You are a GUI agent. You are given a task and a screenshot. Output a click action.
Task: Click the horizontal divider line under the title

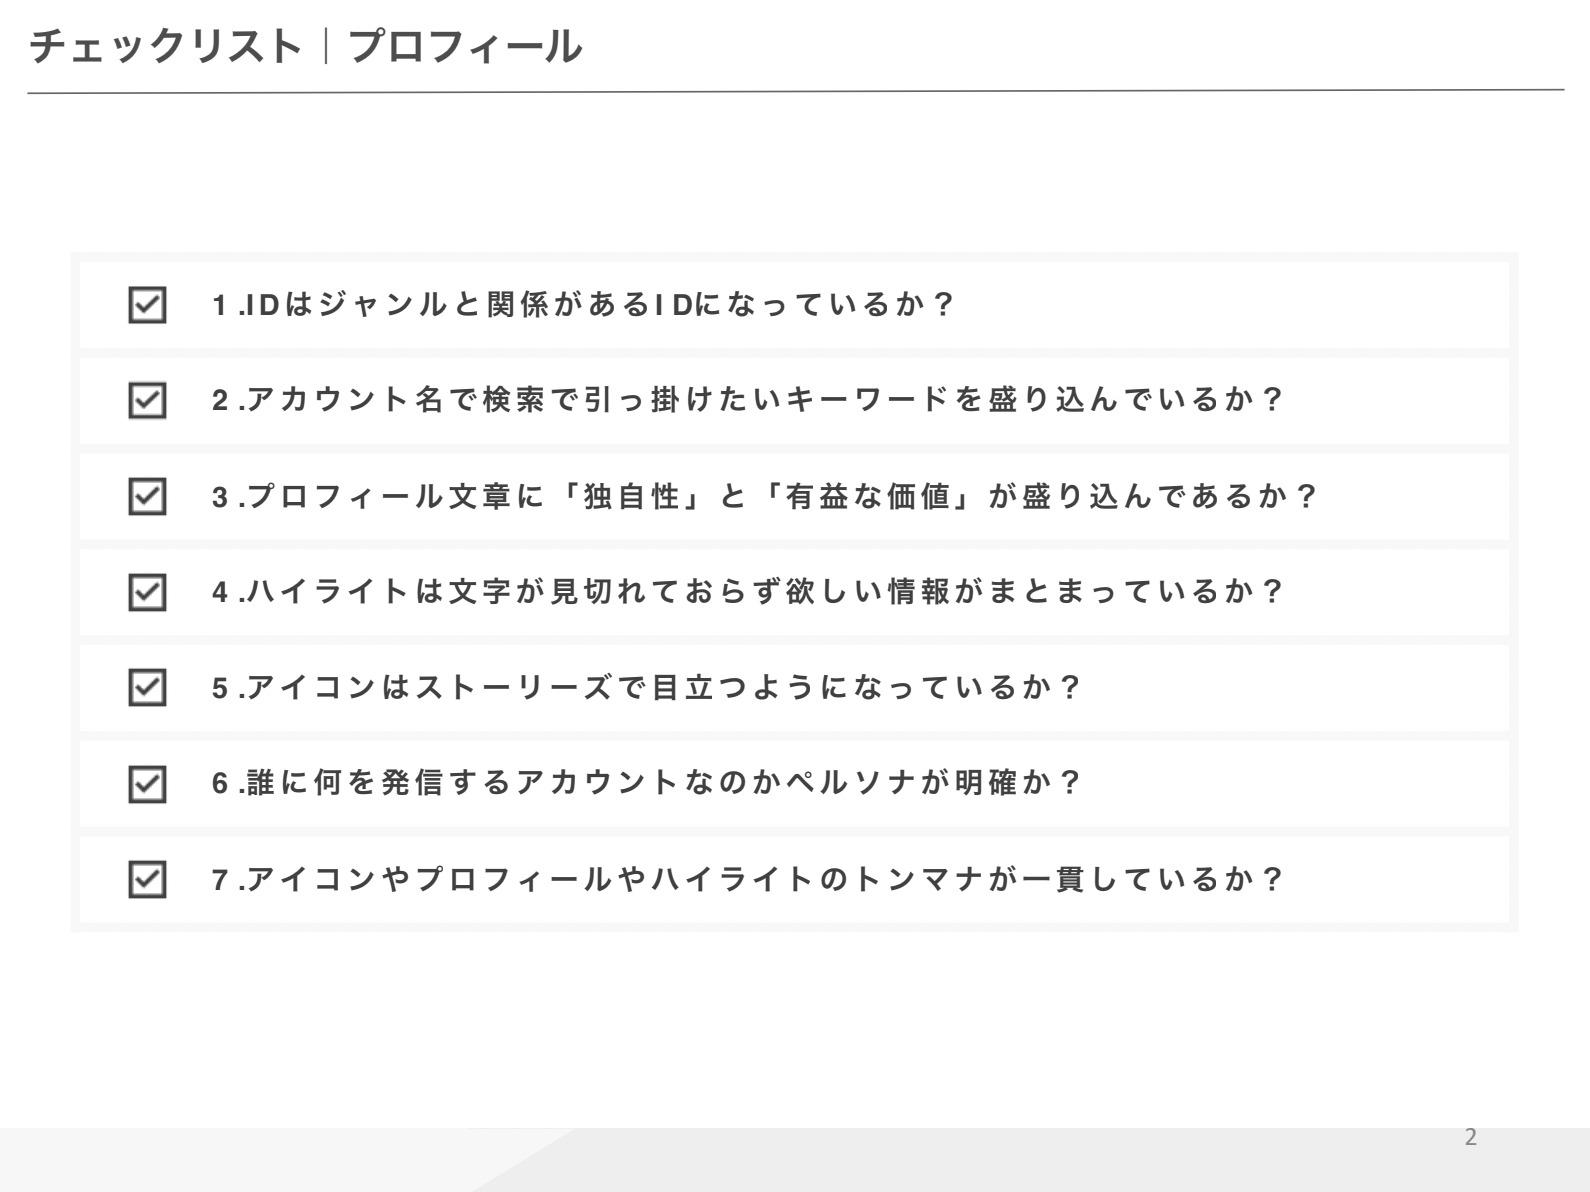[796, 91]
